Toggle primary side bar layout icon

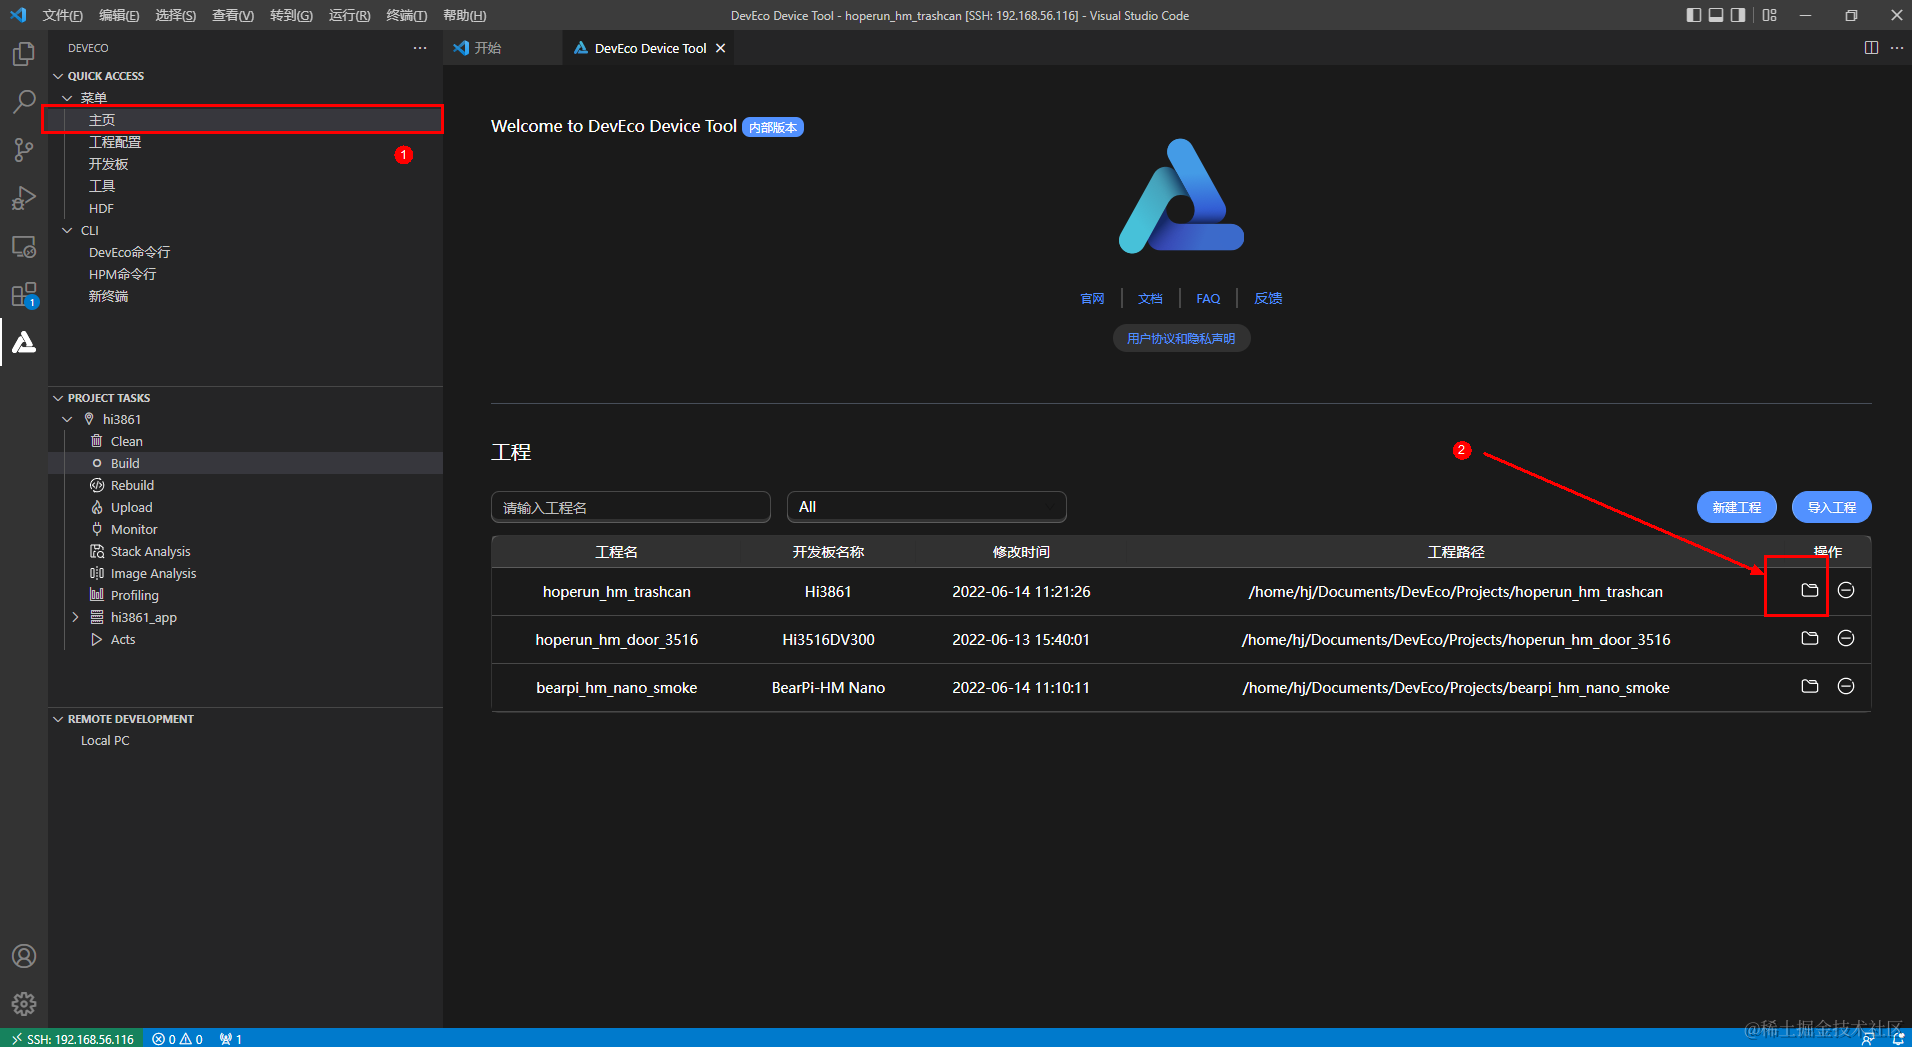(1694, 15)
